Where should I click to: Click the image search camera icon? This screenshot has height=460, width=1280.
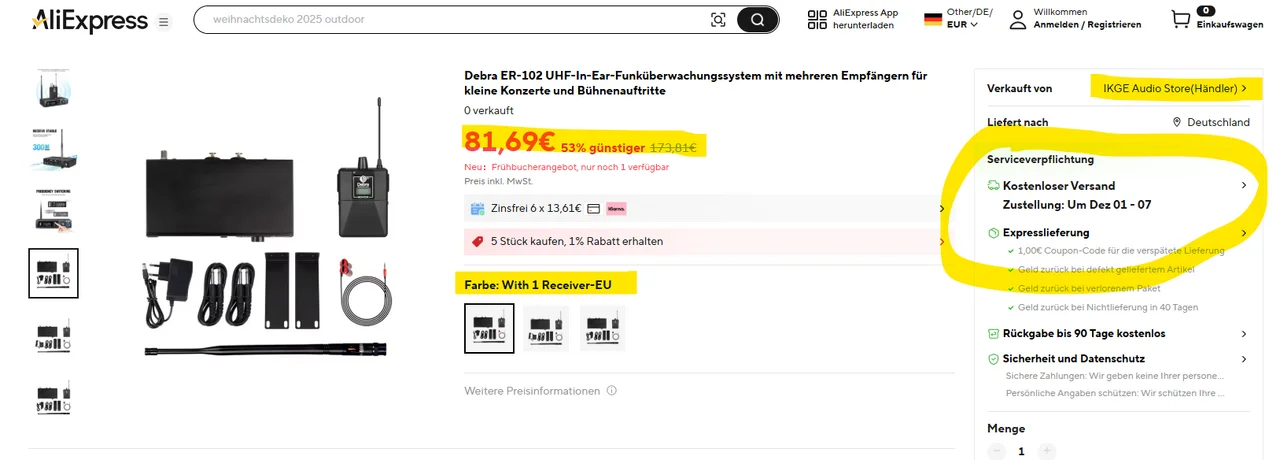(718, 20)
